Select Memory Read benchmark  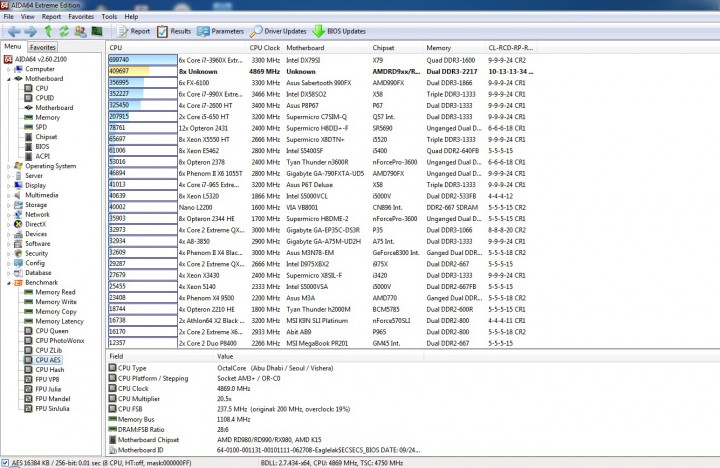tap(55, 292)
